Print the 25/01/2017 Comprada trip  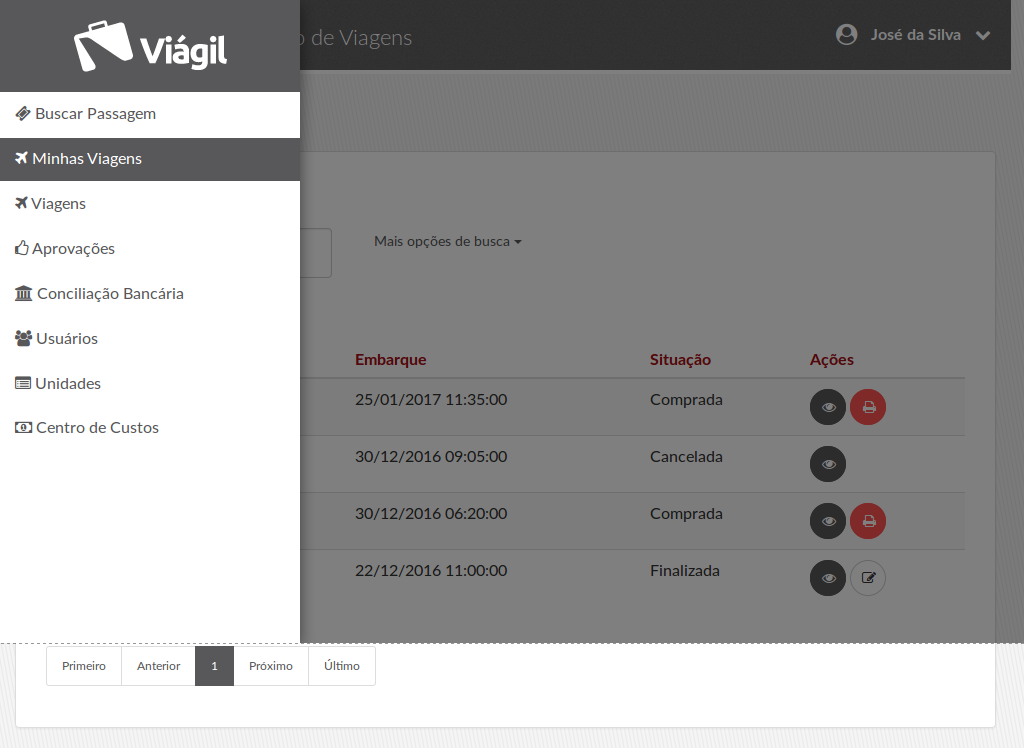[868, 407]
